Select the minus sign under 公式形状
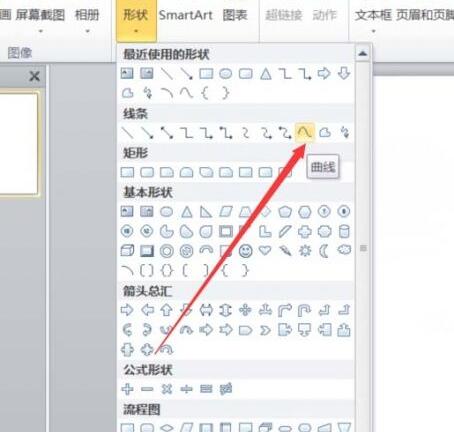The width and height of the screenshot is (454, 432). 147,389
